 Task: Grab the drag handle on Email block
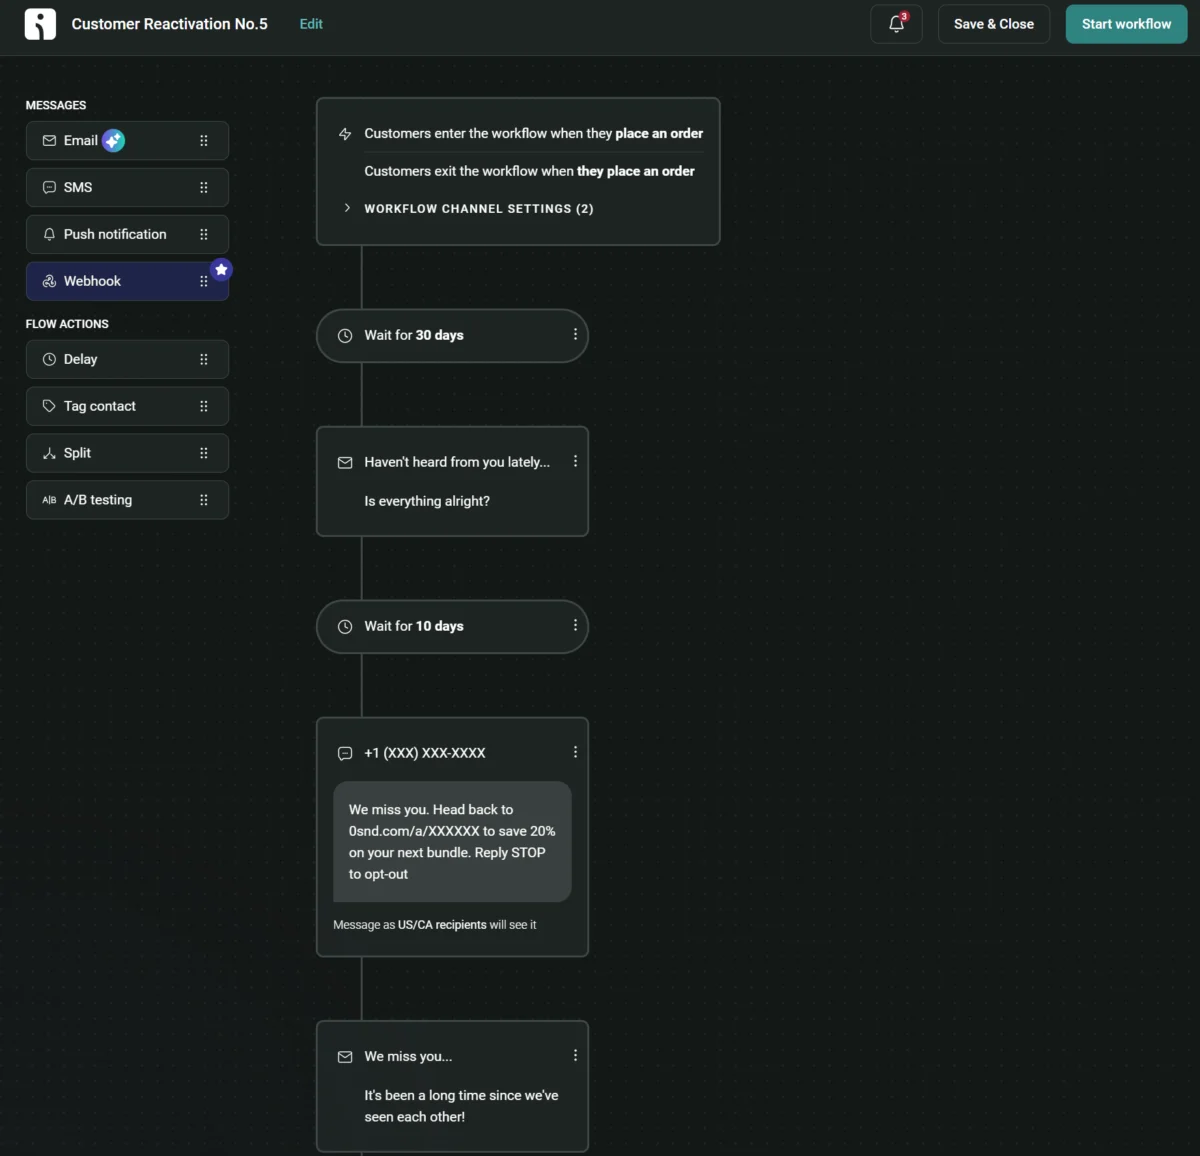click(204, 141)
